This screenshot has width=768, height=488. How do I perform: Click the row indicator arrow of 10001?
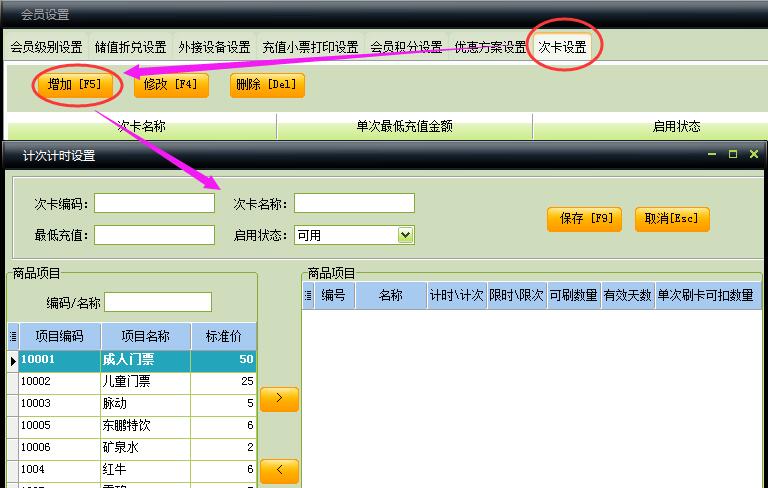coord(13,361)
